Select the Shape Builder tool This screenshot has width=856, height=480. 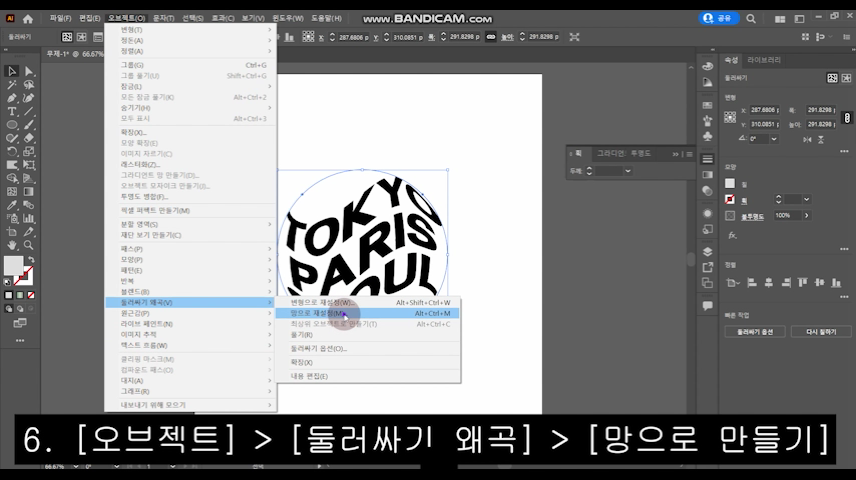[x=11, y=178]
